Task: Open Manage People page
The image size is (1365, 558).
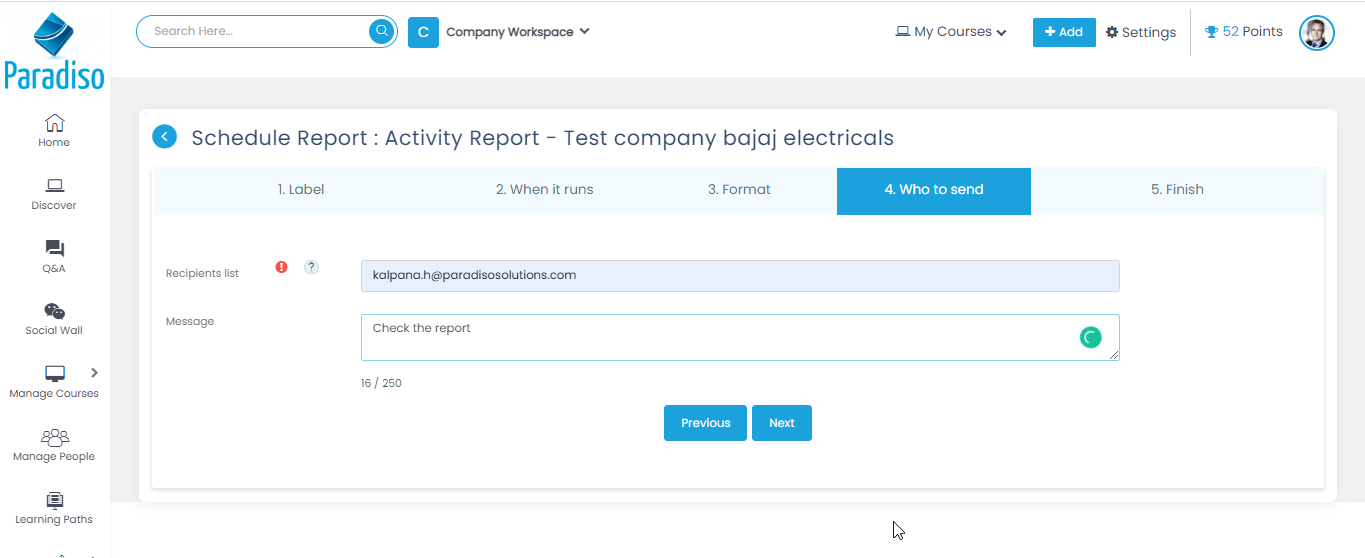Action: (54, 445)
